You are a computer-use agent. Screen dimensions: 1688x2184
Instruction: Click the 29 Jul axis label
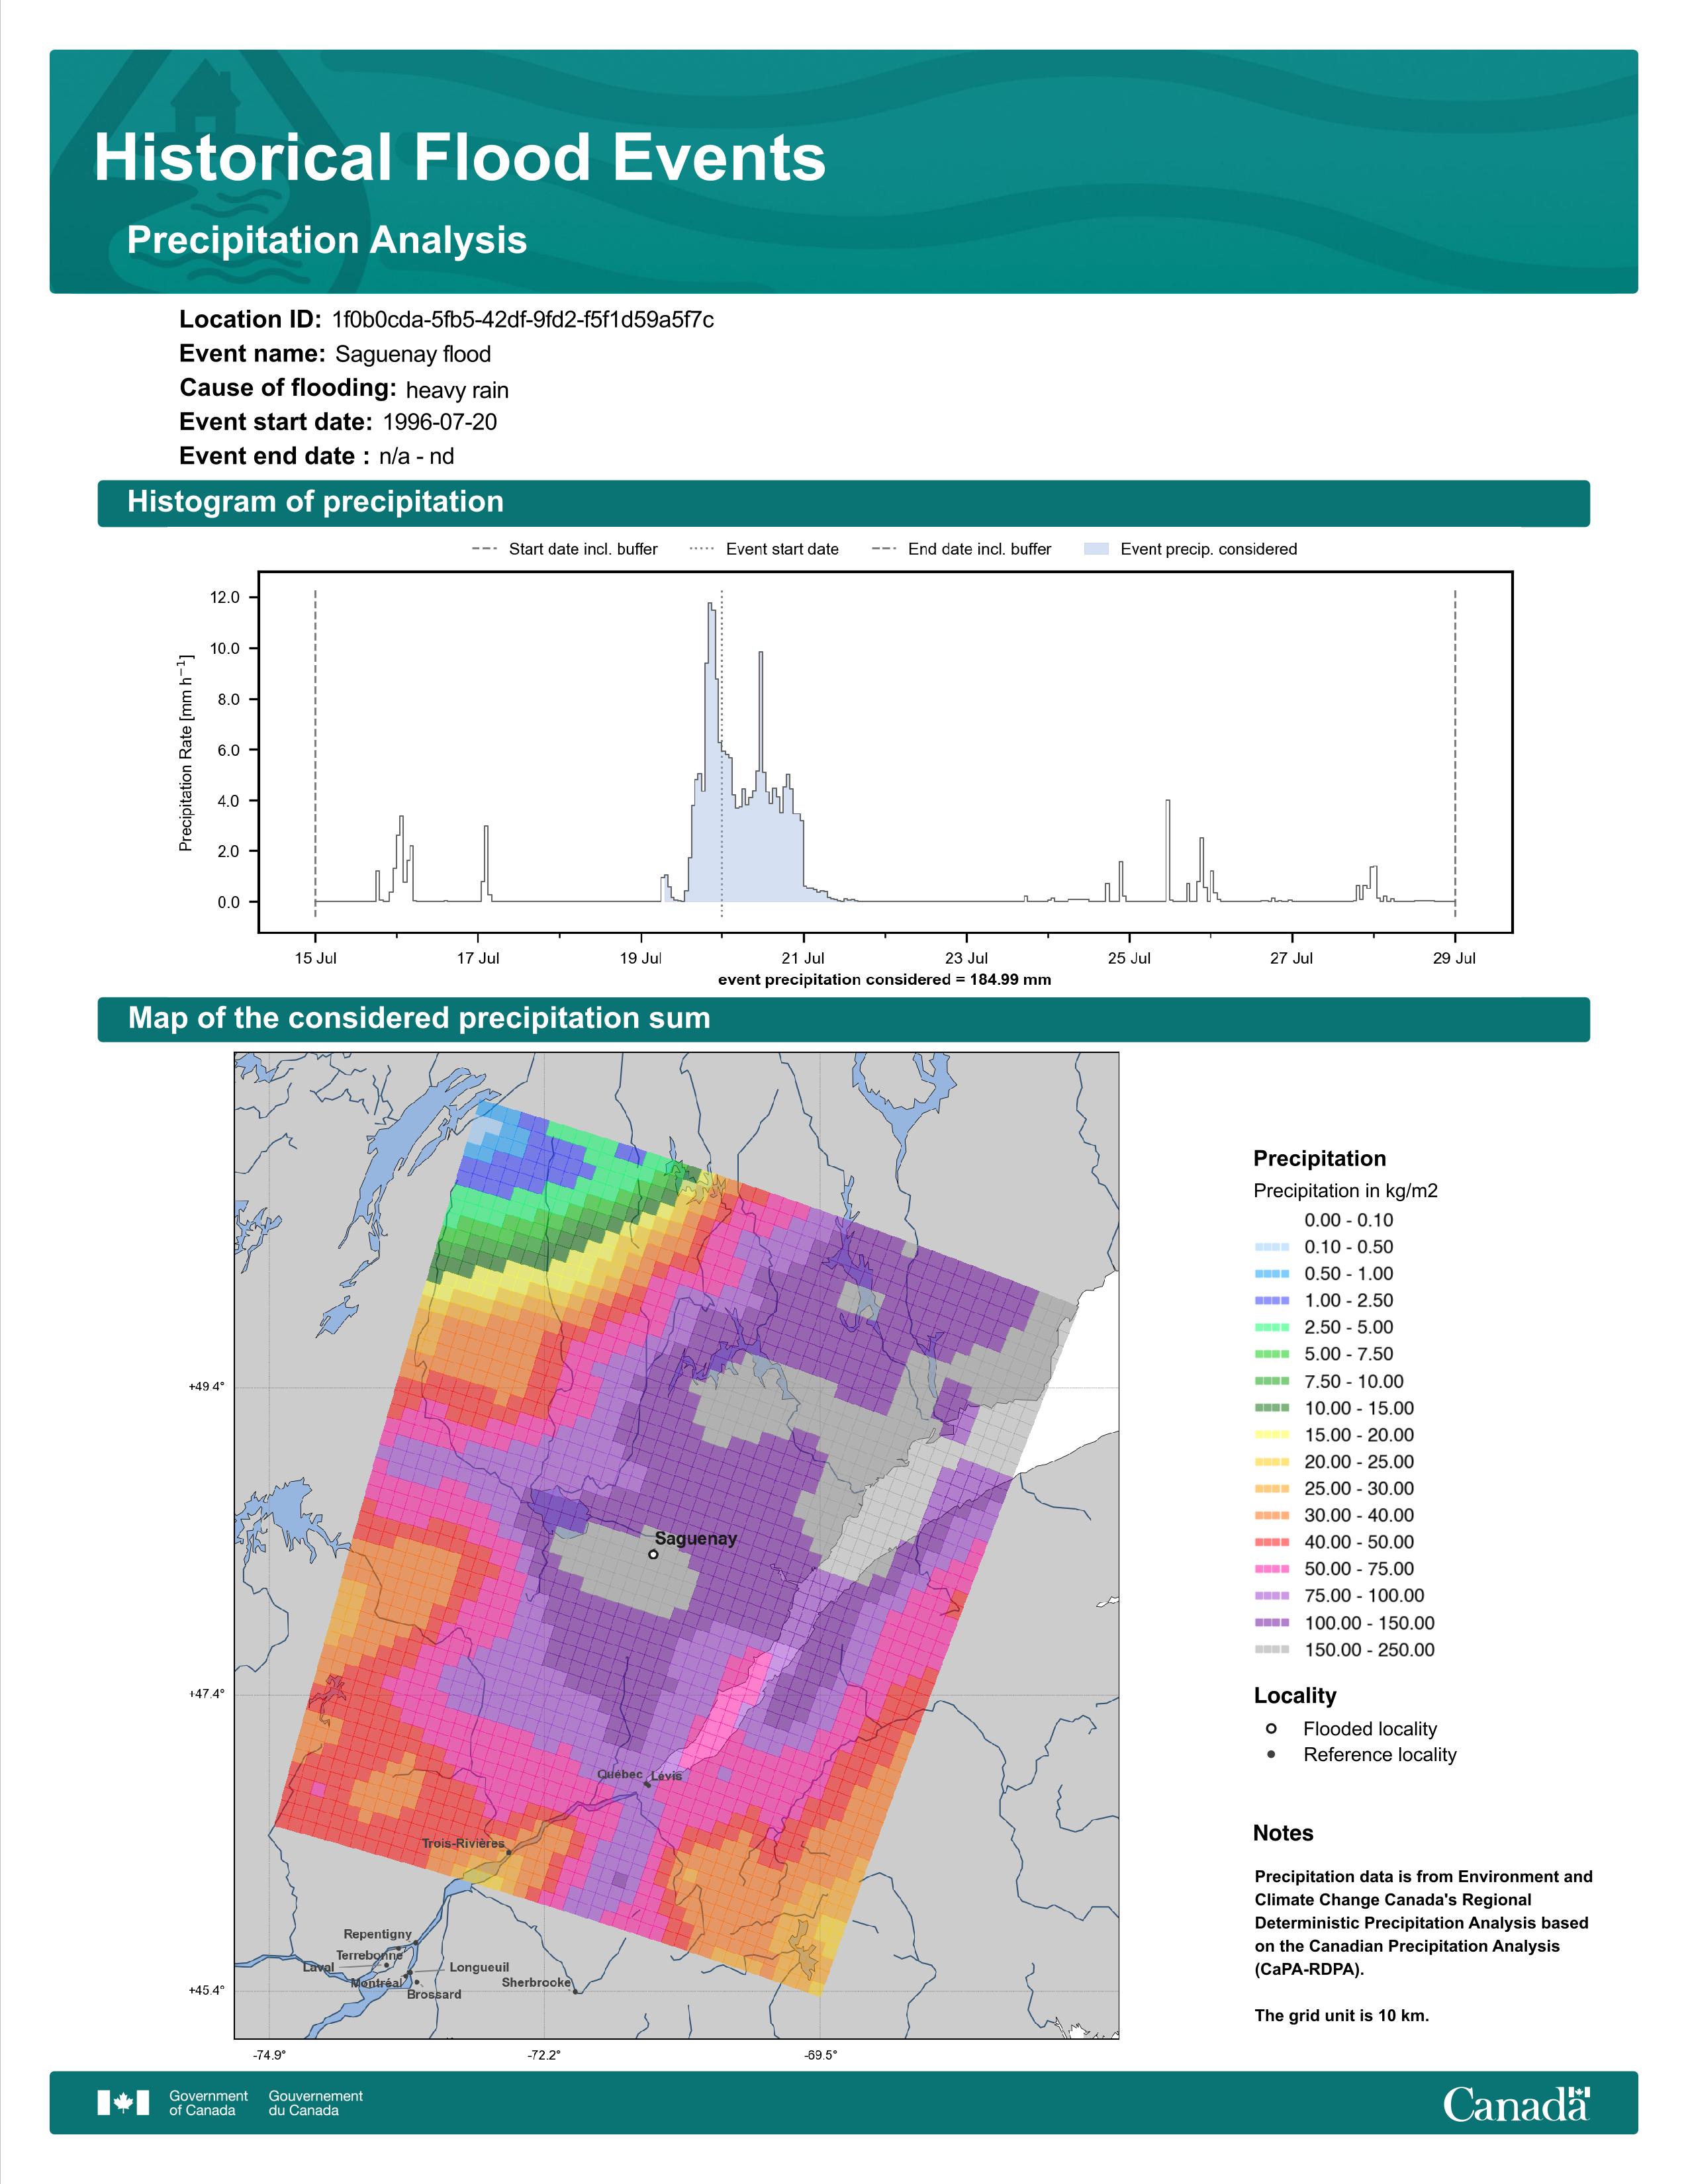(x=1454, y=958)
